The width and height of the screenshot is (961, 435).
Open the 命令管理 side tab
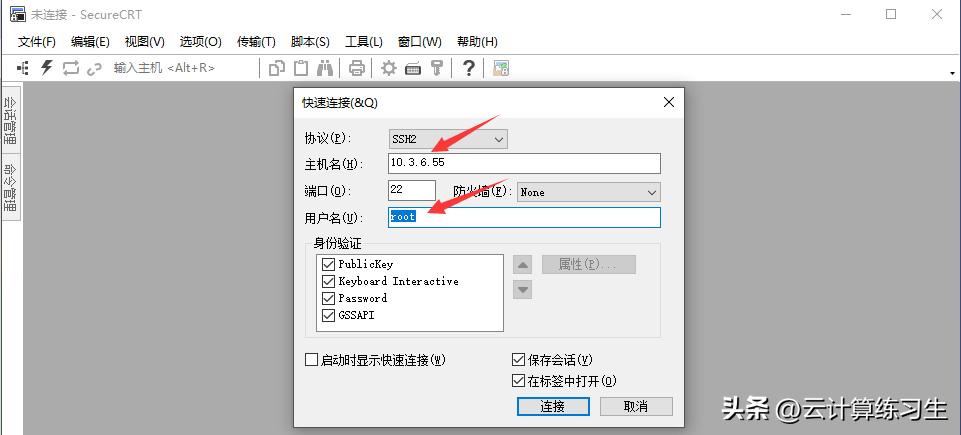point(11,186)
